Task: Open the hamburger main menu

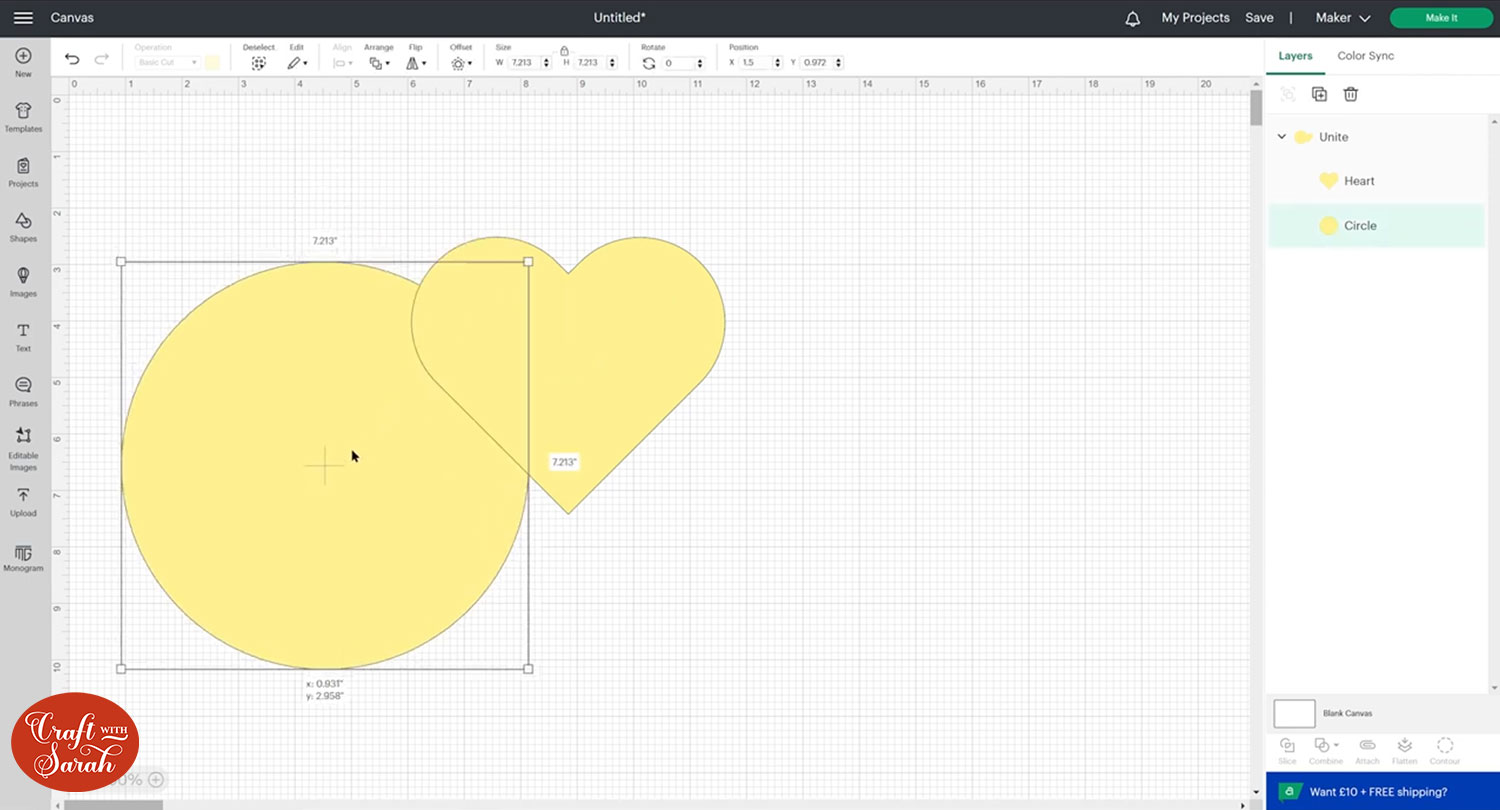Action: (23, 18)
